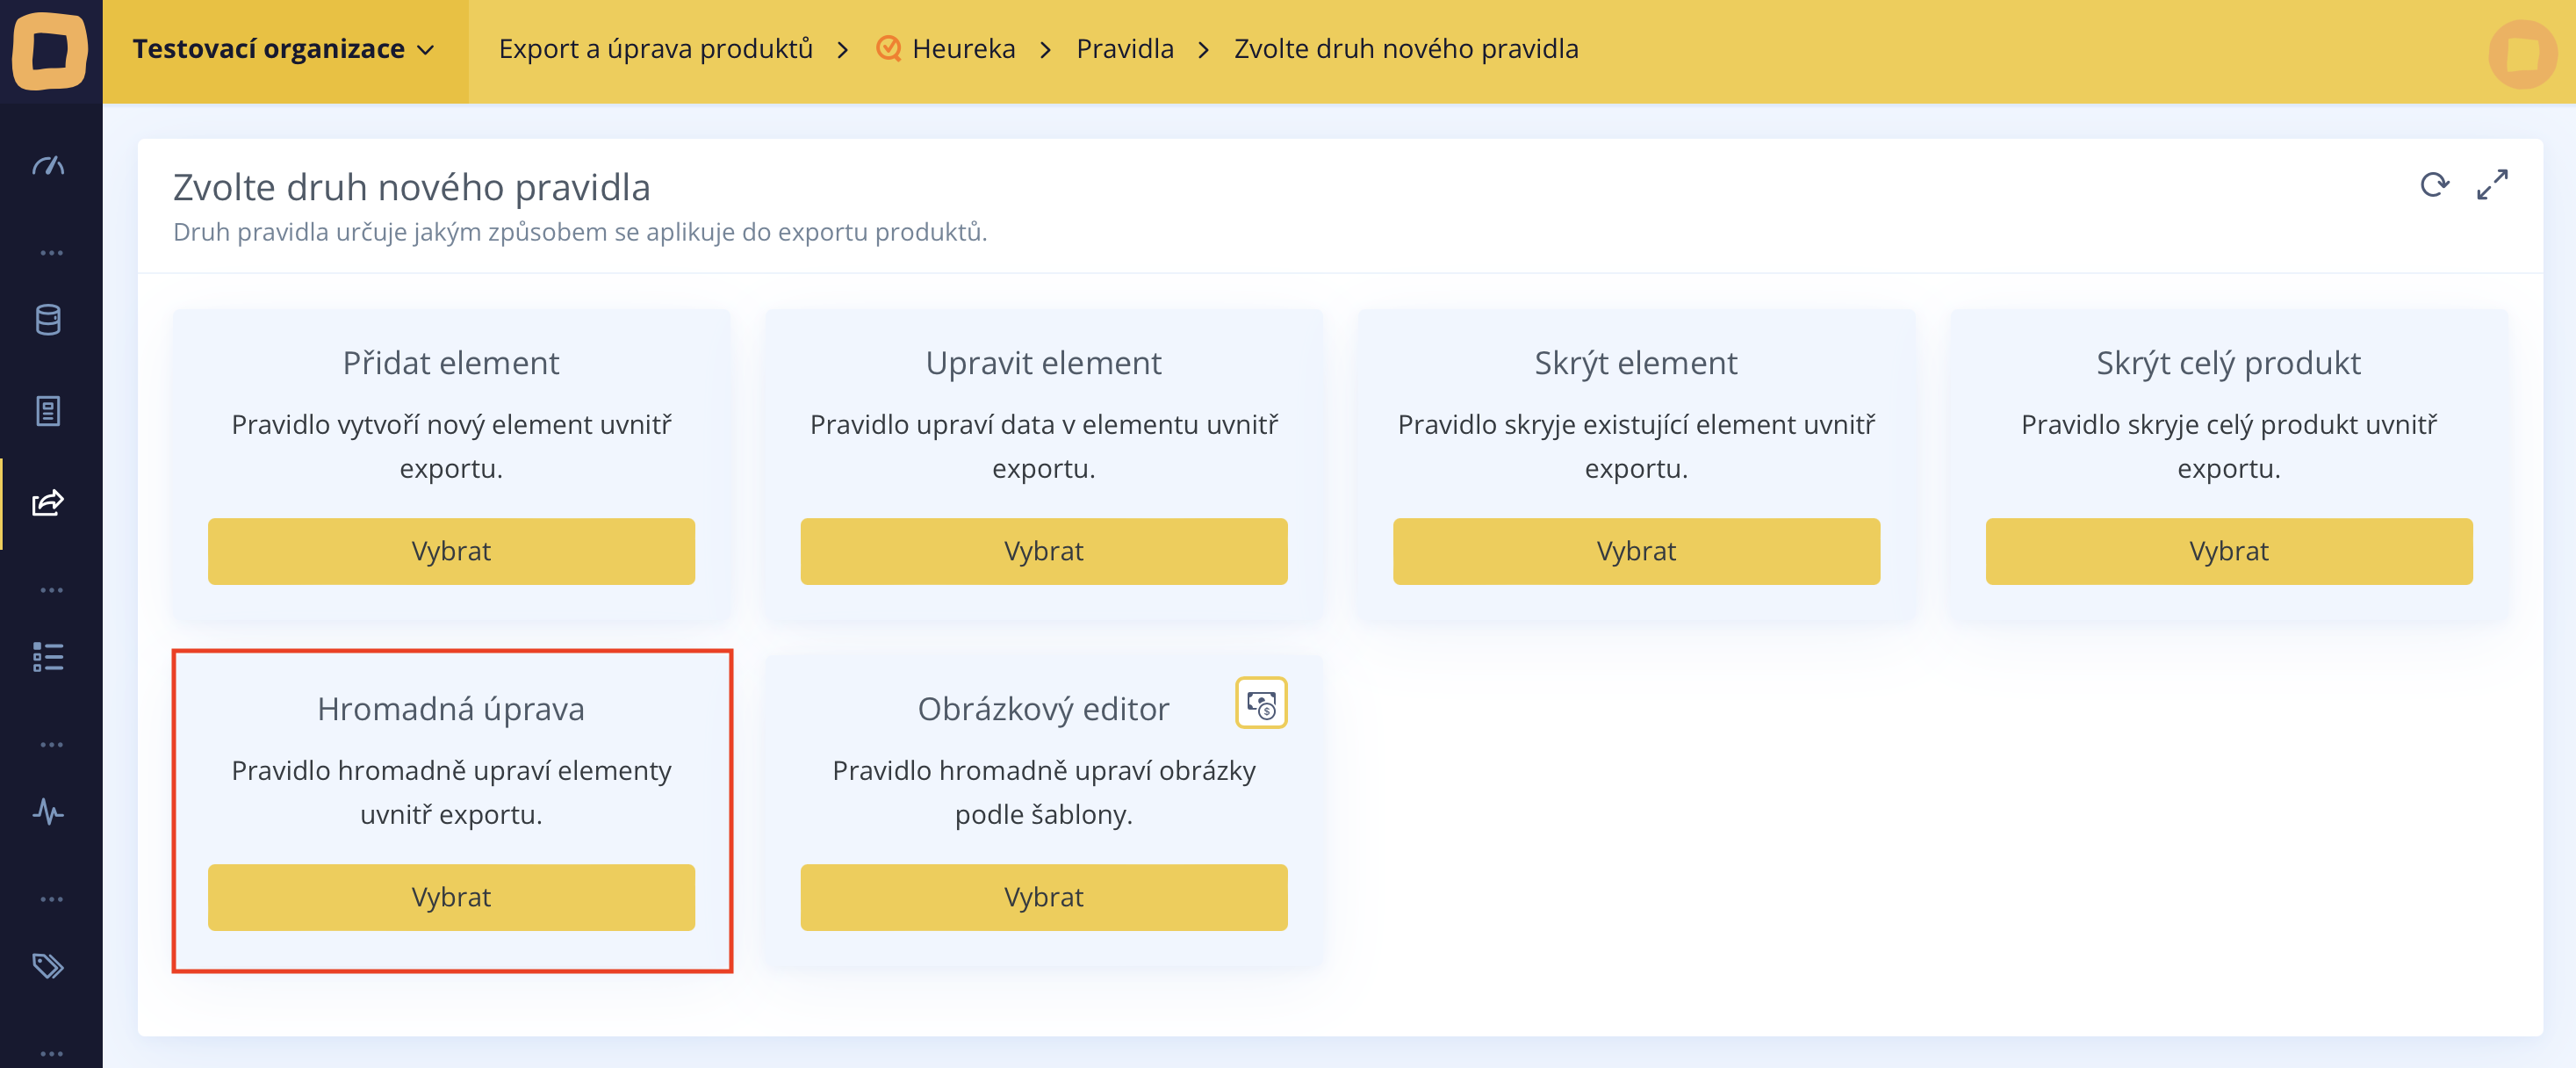
Task: Navigate to Pravidla breadcrumb
Action: click(1124, 49)
